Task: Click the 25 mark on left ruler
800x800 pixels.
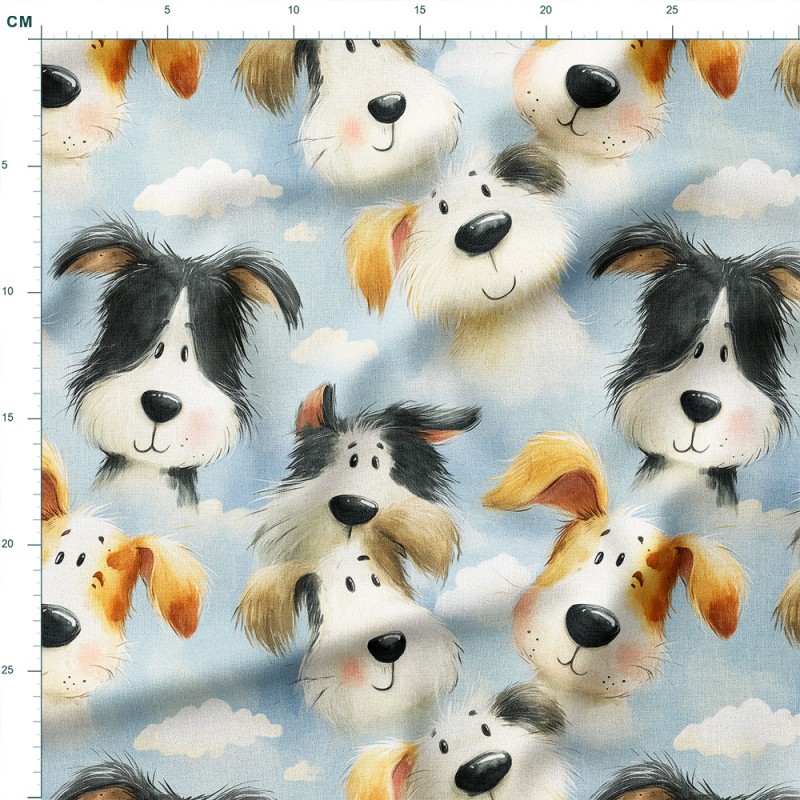Action: [7, 670]
